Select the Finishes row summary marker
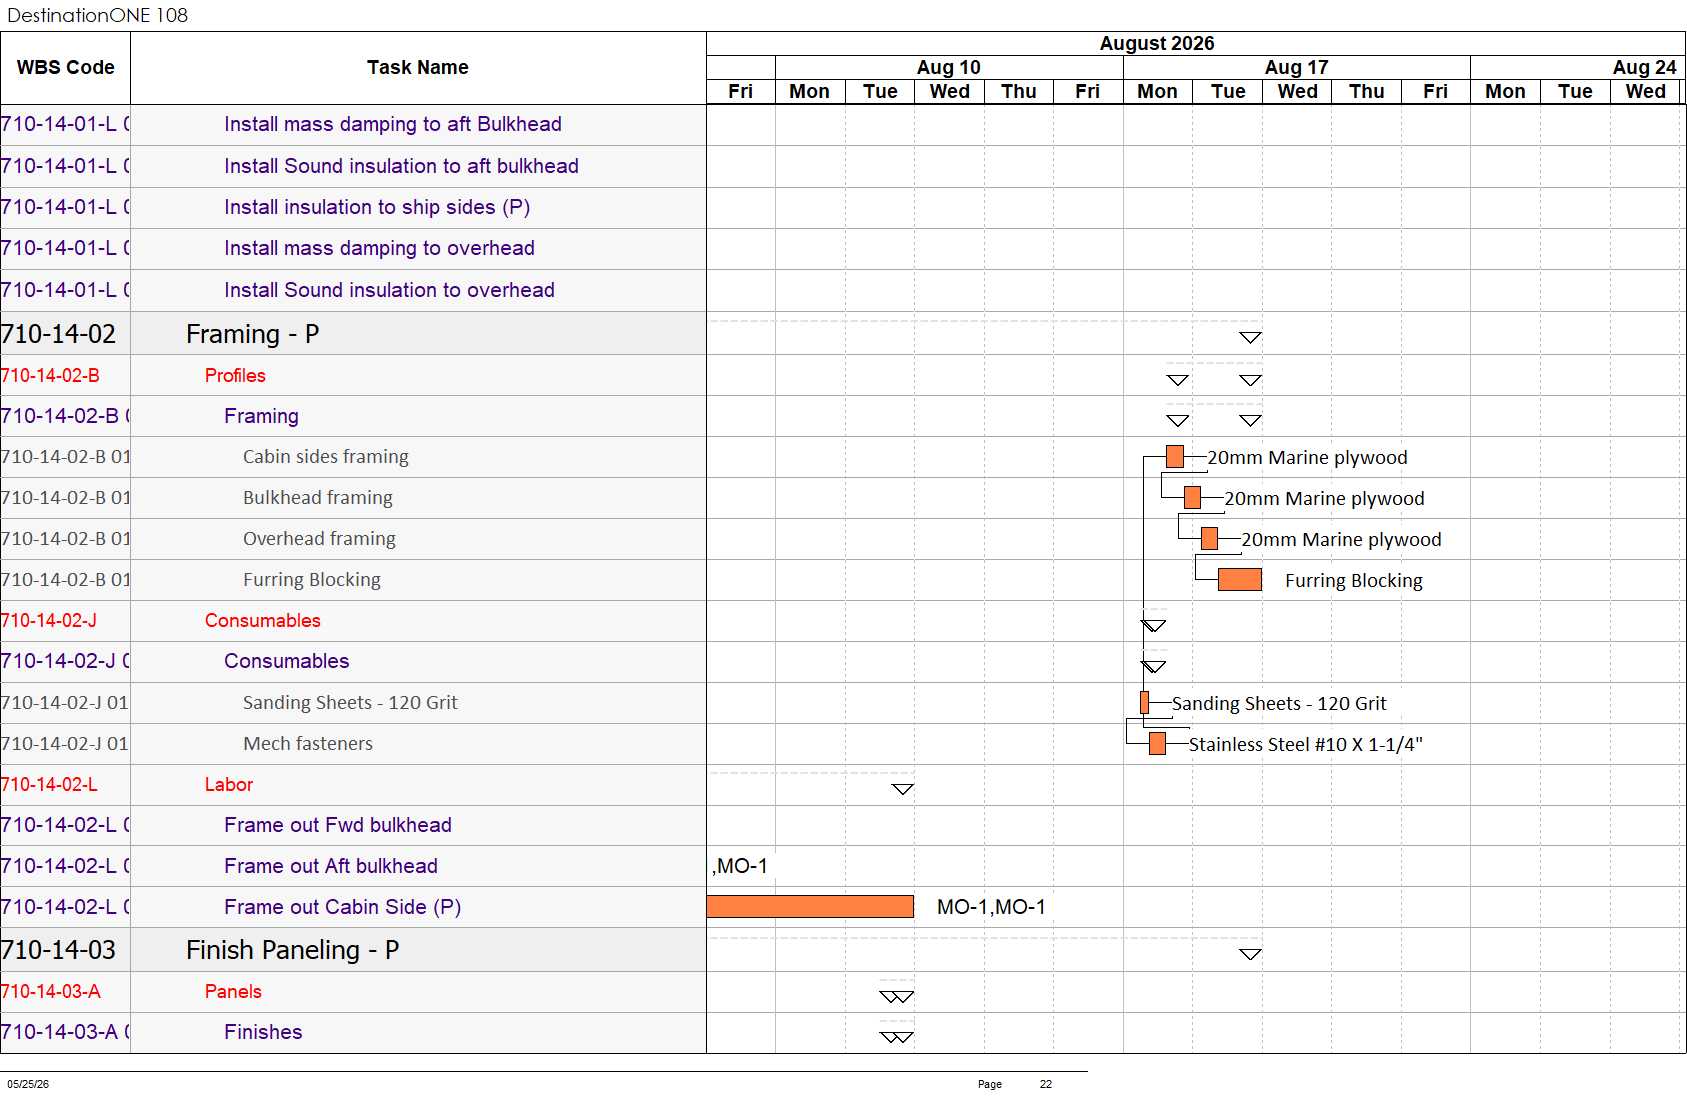Viewport: 1687px width, 1097px height. (x=897, y=1038)
